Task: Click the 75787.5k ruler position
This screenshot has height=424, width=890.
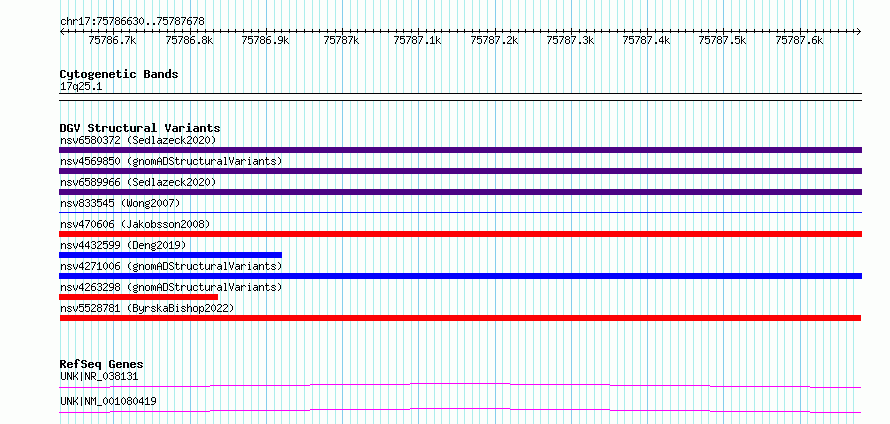Action: tap(723, 40)
